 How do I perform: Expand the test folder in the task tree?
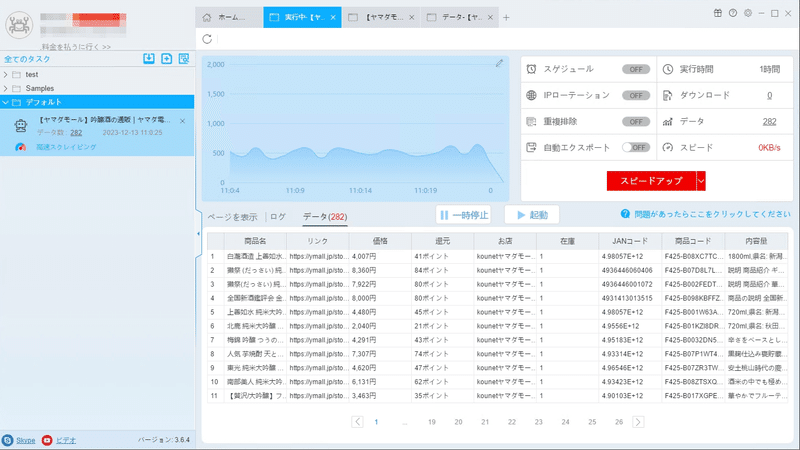click(x=6, y=74)
